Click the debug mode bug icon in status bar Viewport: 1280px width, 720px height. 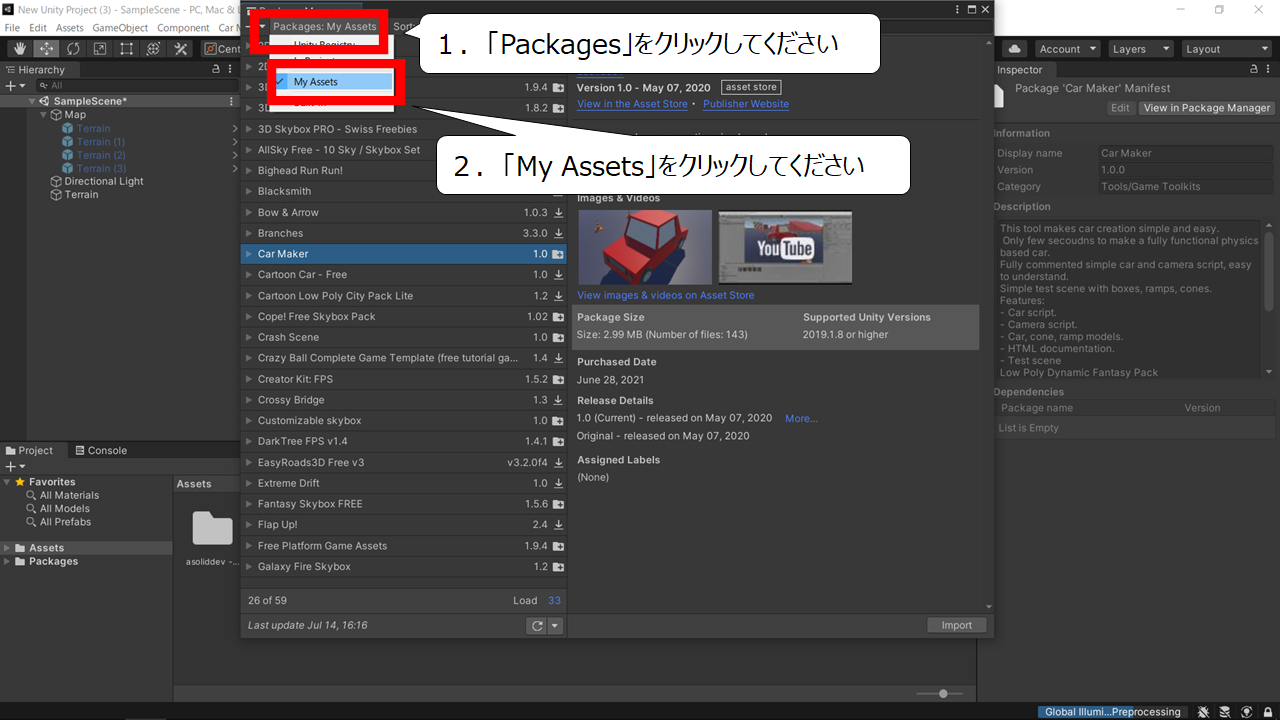1205,712
